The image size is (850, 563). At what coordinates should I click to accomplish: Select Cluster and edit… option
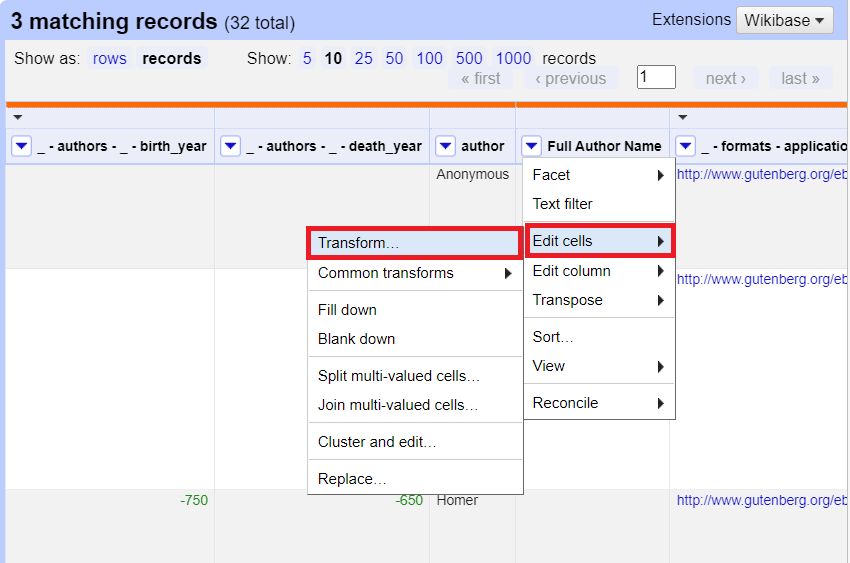click(376, 442)
